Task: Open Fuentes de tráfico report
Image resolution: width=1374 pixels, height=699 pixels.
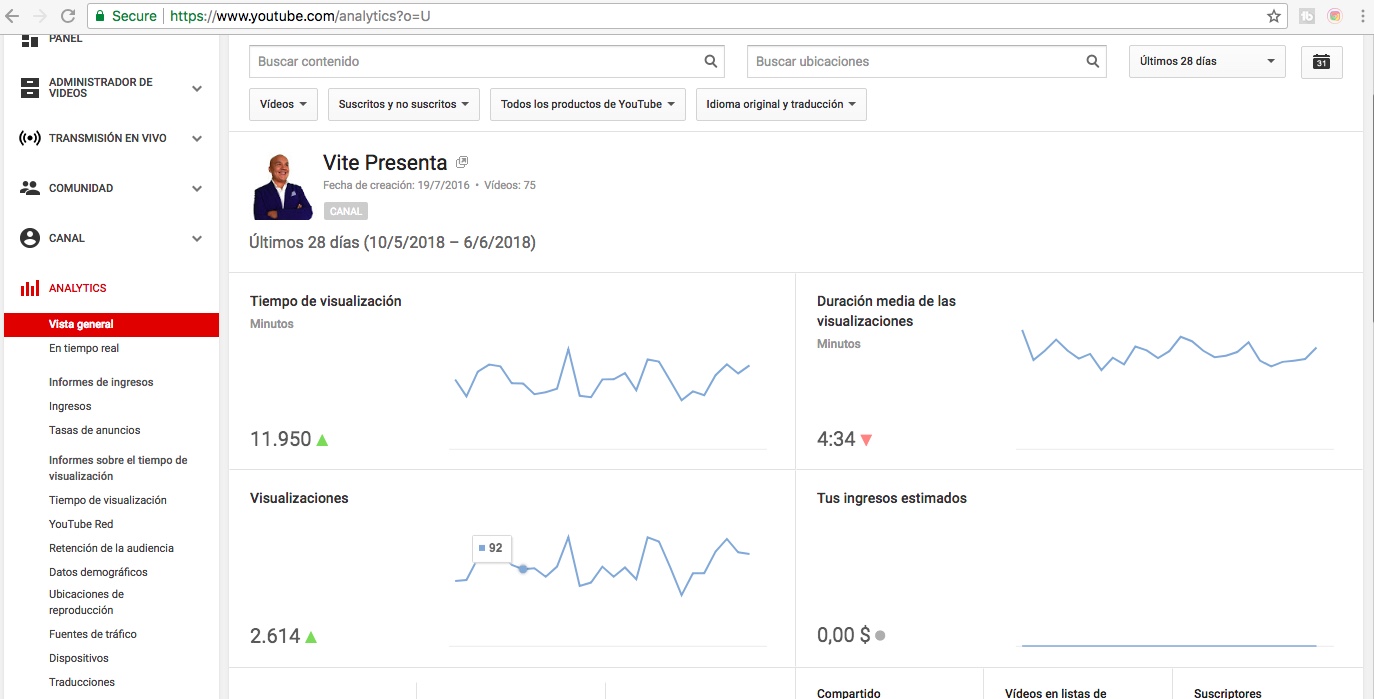Action: coord(93,634)
